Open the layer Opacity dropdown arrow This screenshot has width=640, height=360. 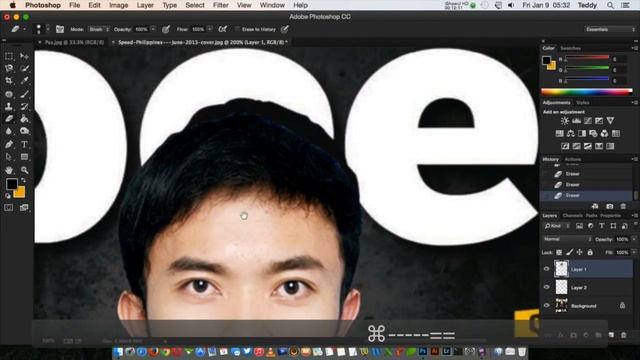pos(634,239)
